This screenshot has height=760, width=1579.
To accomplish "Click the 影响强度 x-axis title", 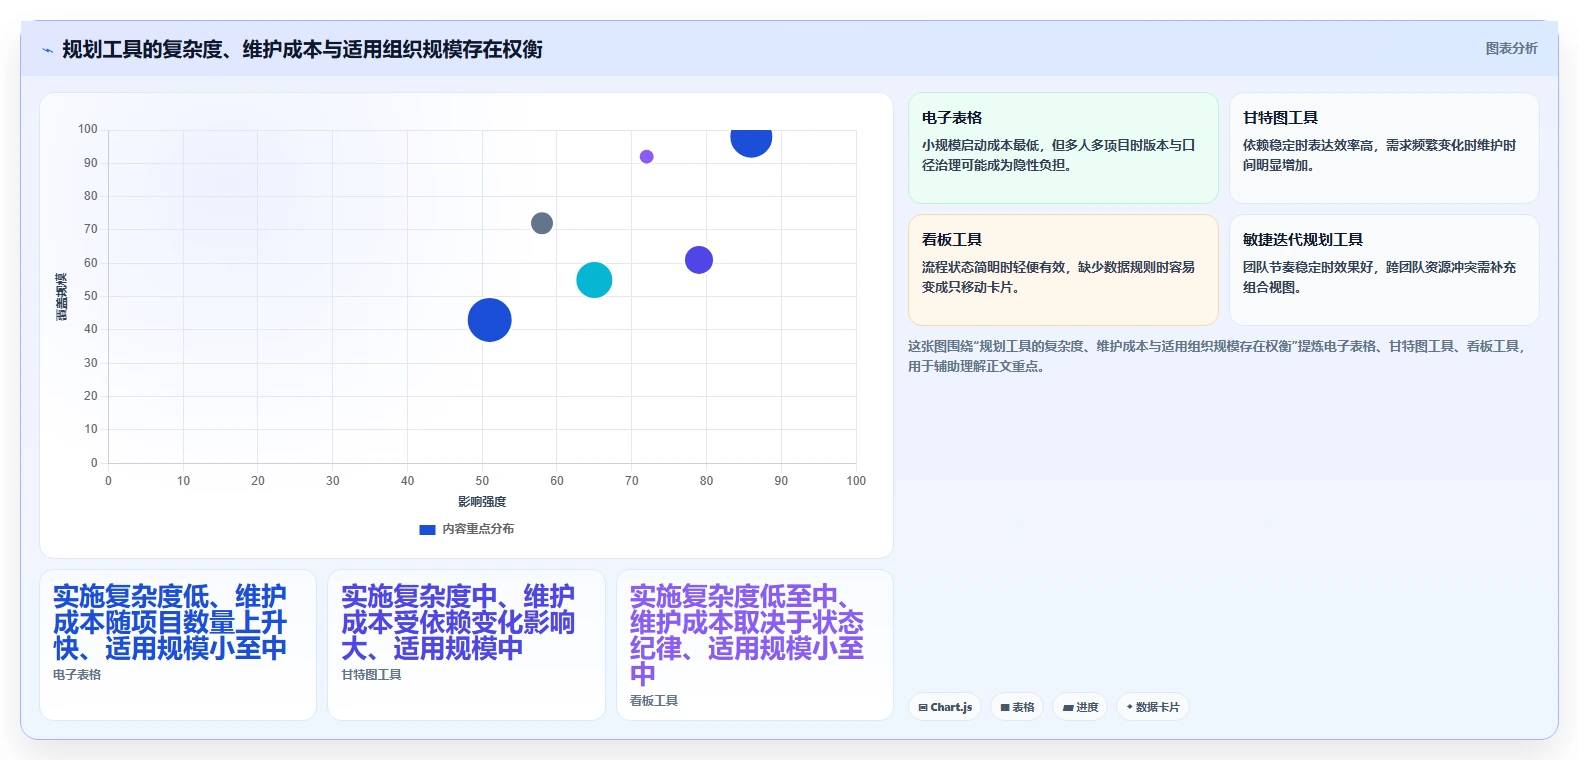I will [482, 502].
